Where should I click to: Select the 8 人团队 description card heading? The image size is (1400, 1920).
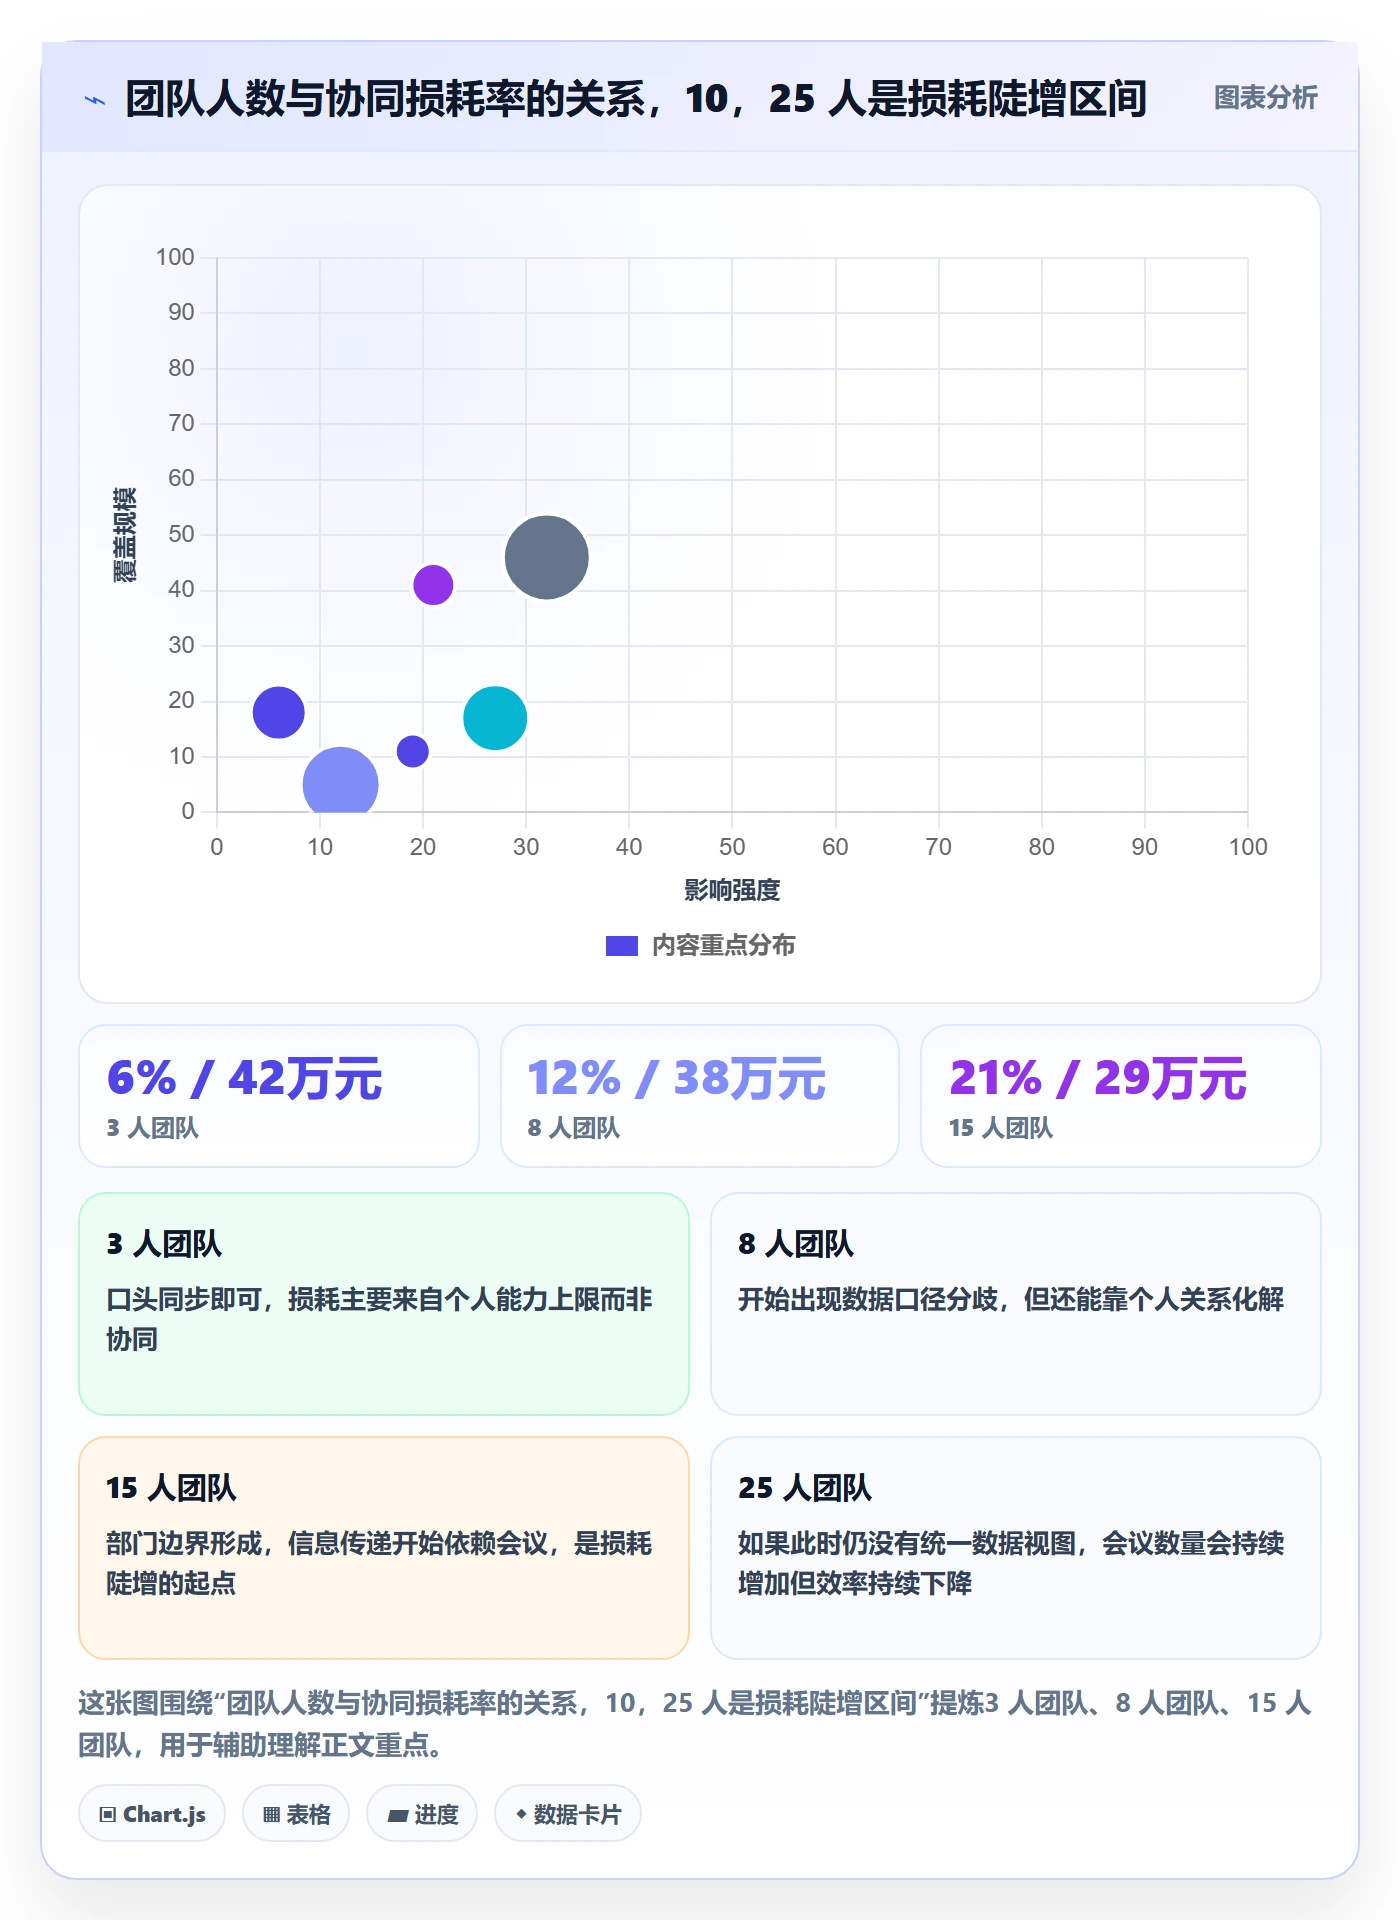point(796,1244)
